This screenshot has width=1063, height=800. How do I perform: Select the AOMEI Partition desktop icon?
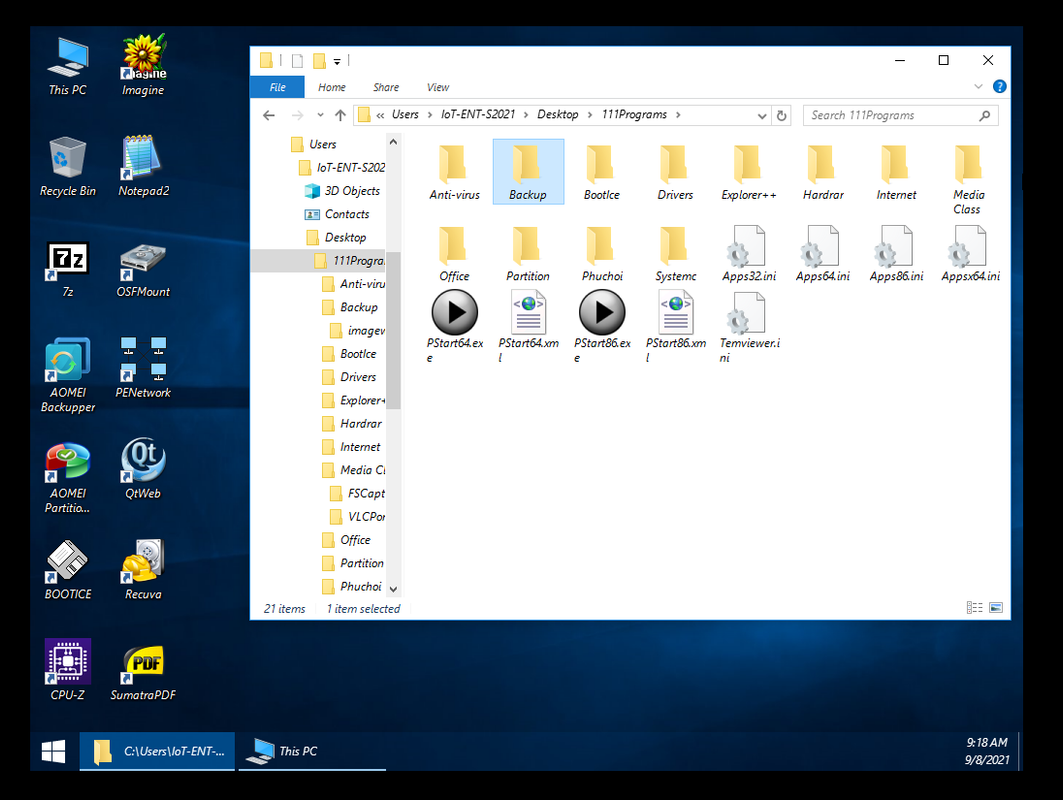point(67,478)
